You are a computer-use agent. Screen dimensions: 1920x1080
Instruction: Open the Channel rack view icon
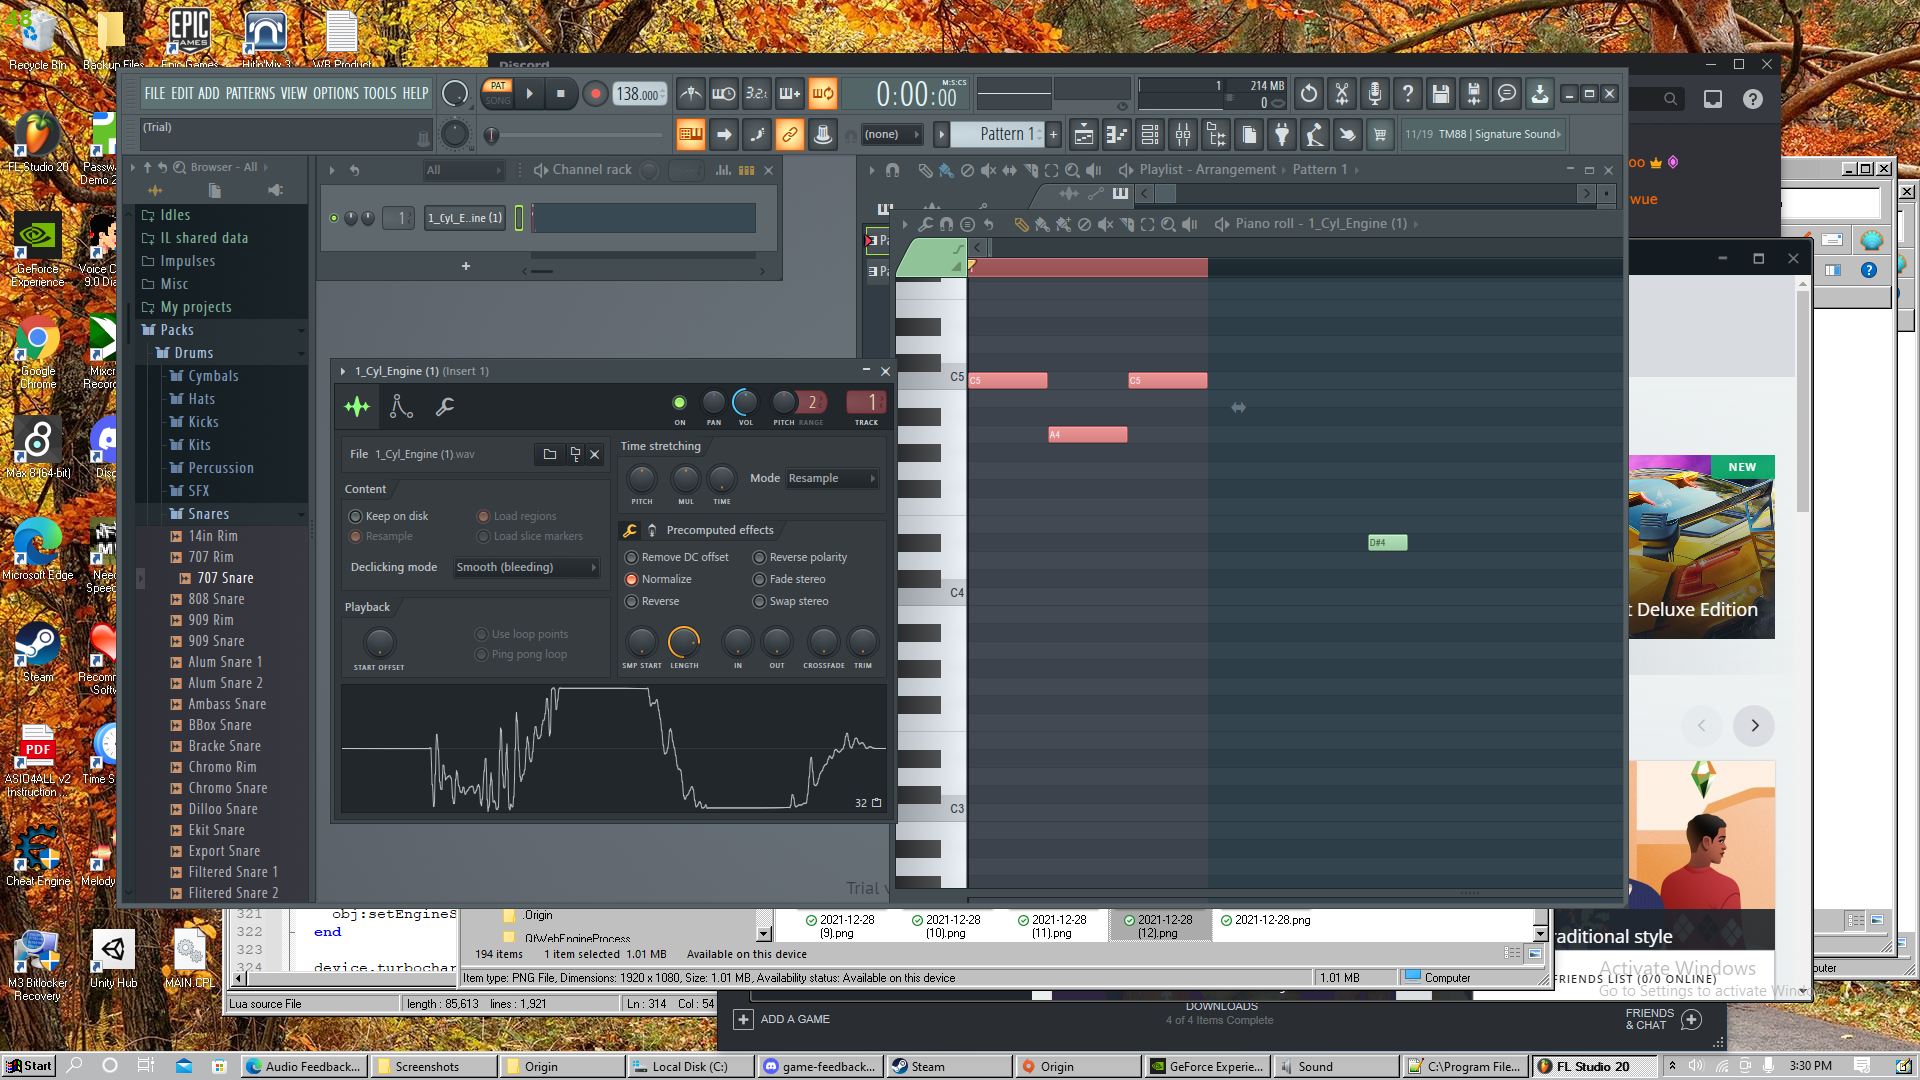[x=1150, y=135]
